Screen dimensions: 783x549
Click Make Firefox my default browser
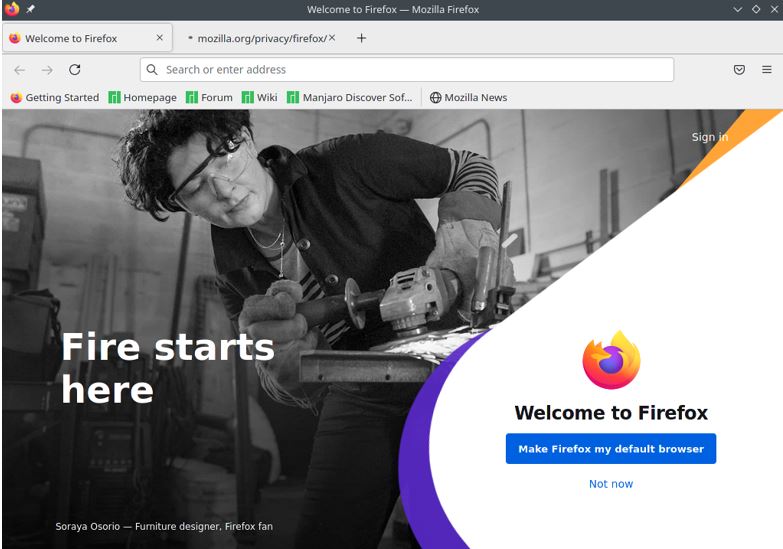(x=611, y=449)
